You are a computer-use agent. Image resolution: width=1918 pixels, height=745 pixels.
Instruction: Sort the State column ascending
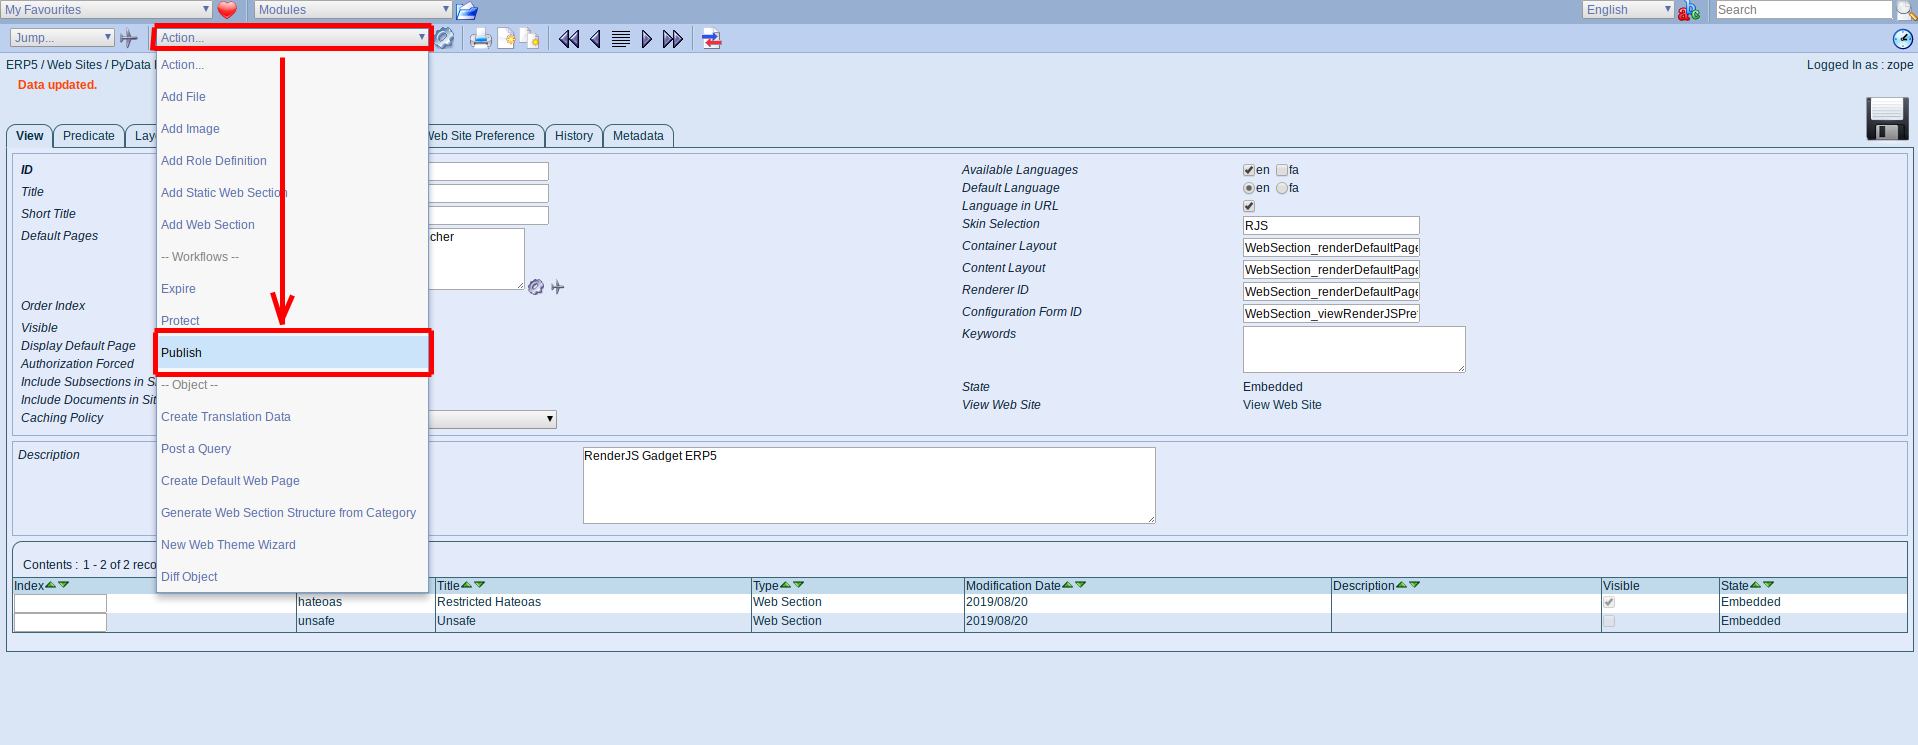click(x=1755, y=585)
